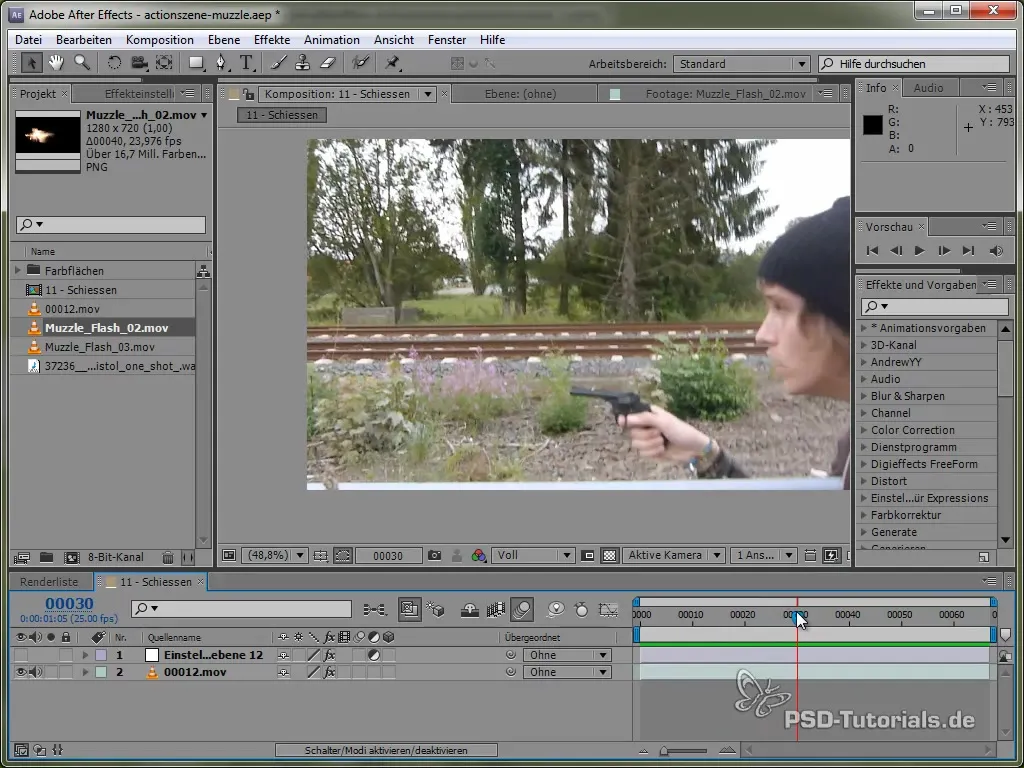Click the label color swatch of 00012.mov layer

[101, 672]
